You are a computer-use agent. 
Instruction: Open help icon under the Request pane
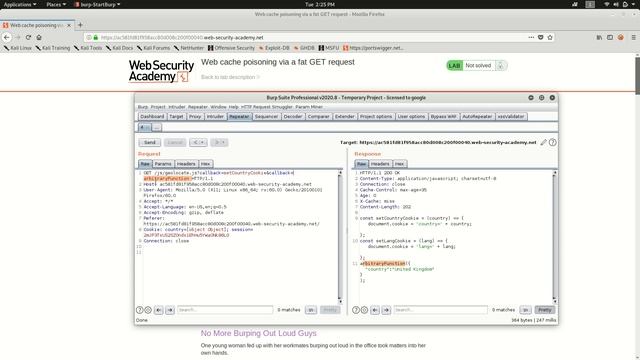click(x=140, y=310)
